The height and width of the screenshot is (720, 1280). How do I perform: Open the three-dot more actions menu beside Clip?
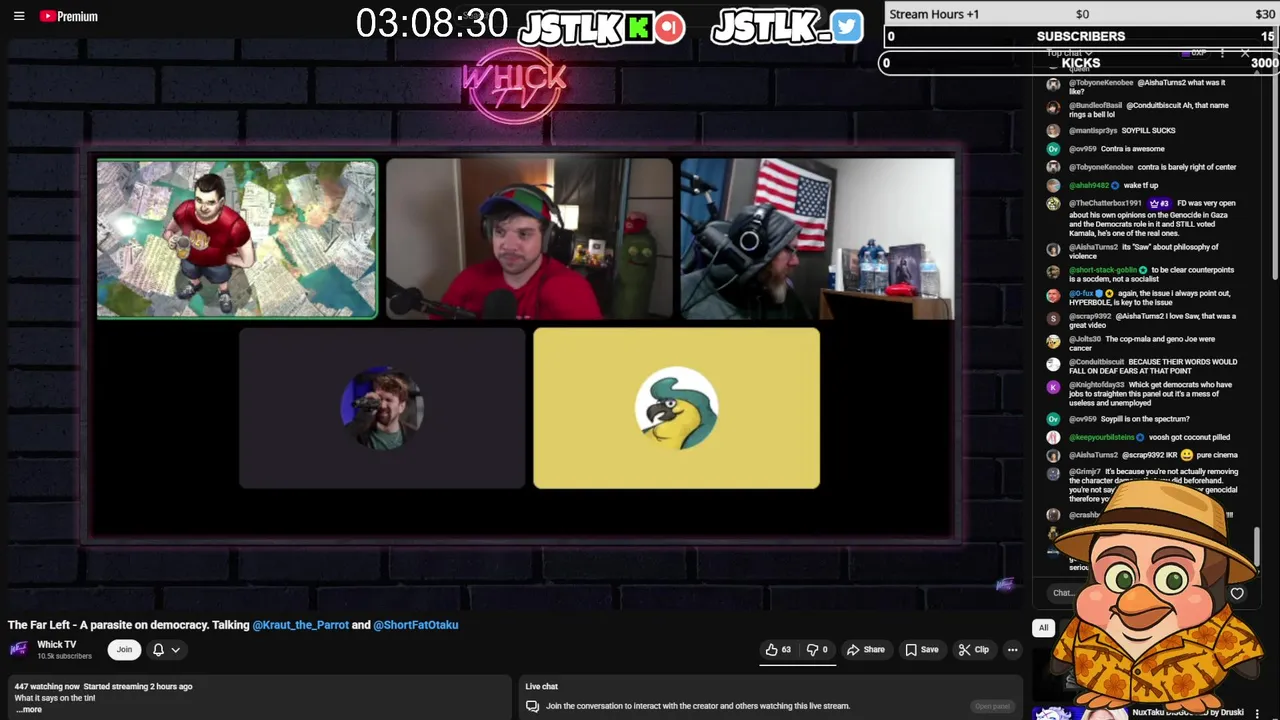point(1012,650)
